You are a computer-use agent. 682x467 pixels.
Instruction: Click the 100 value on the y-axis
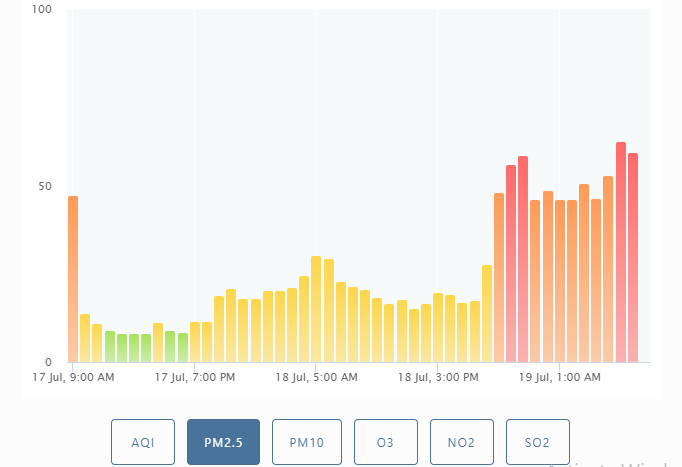click(x=42, y=10)
